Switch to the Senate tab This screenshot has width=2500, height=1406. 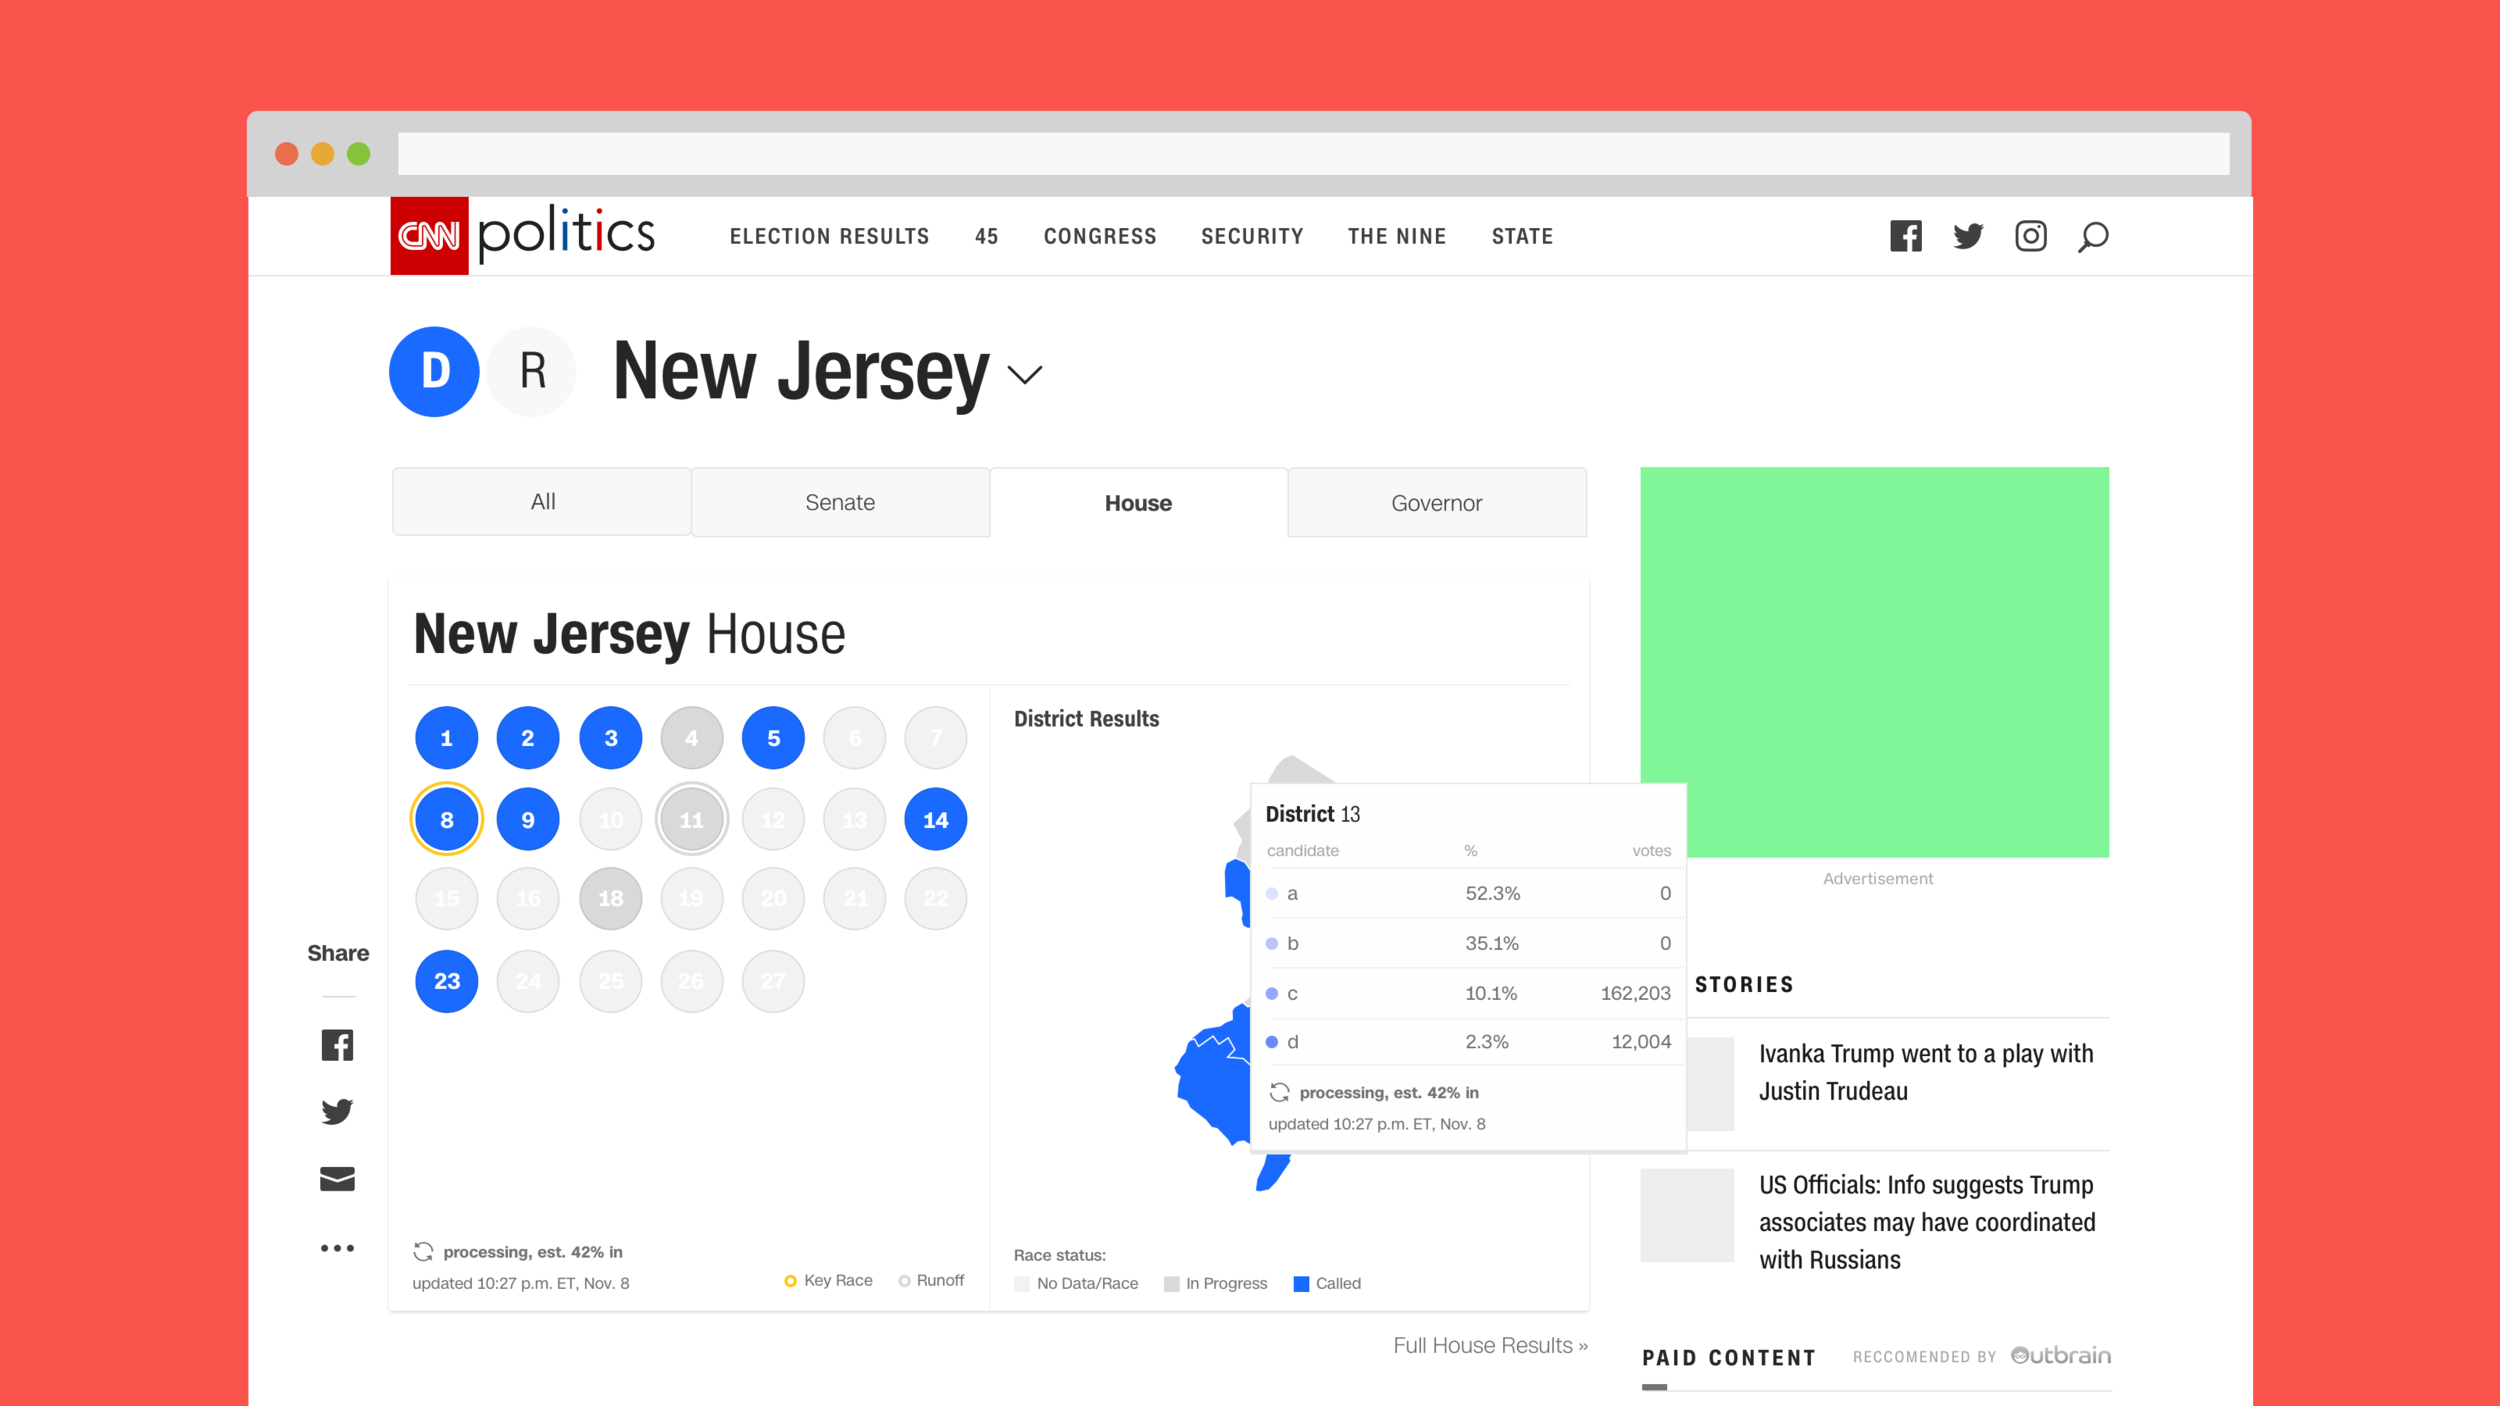coord(840,502)
